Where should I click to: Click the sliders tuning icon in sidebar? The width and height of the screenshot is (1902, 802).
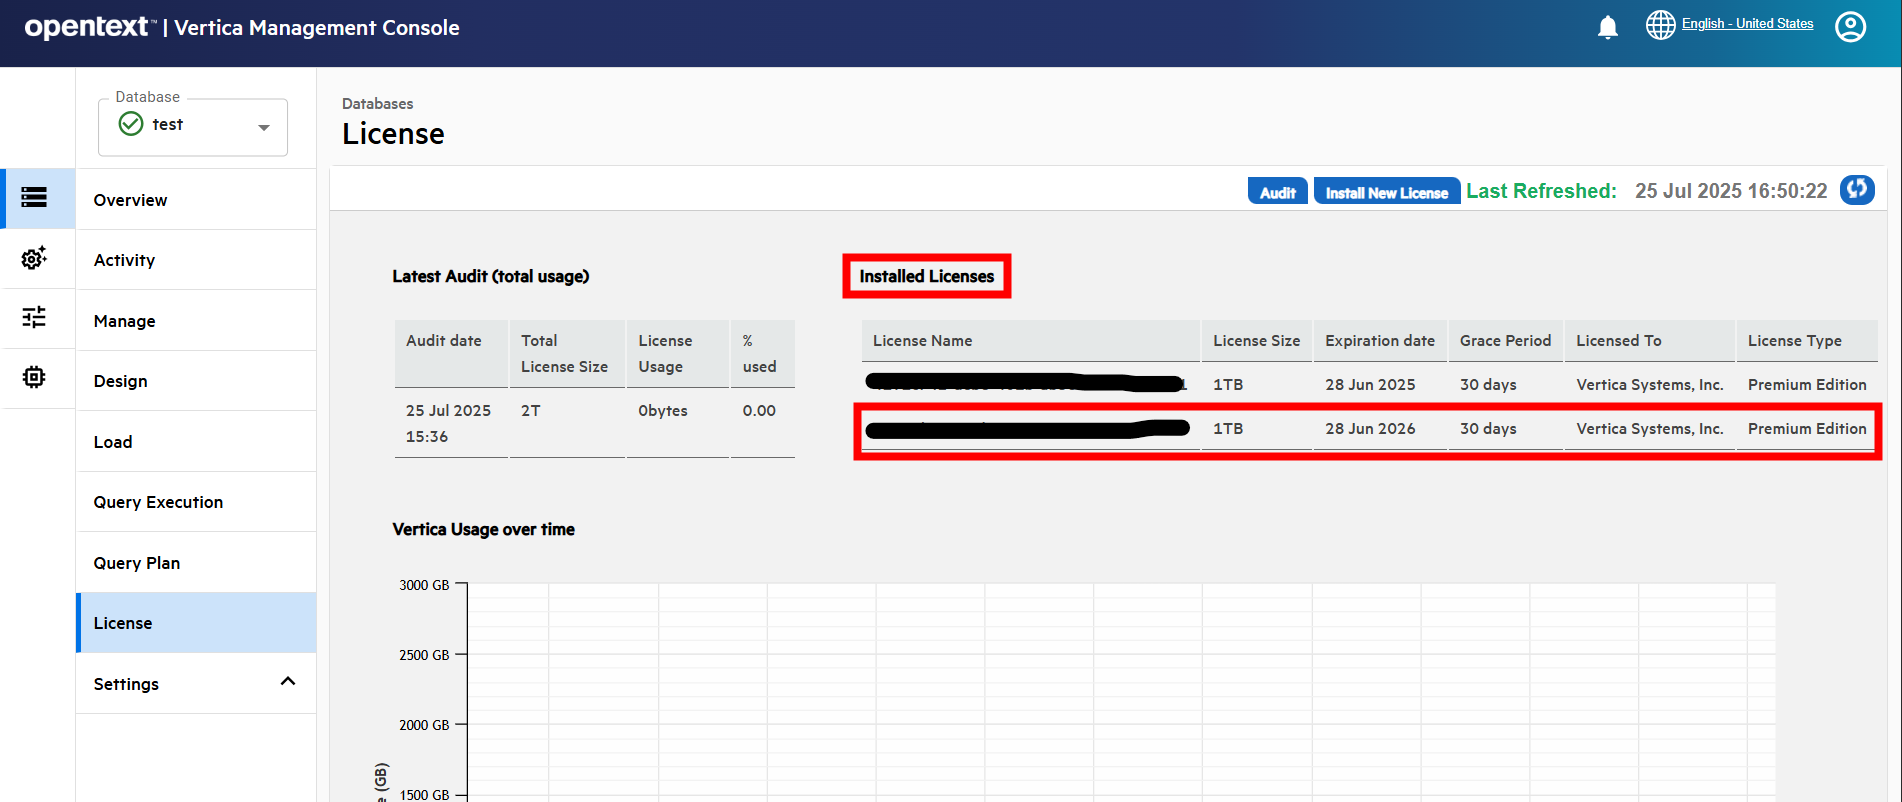(34, 317)
